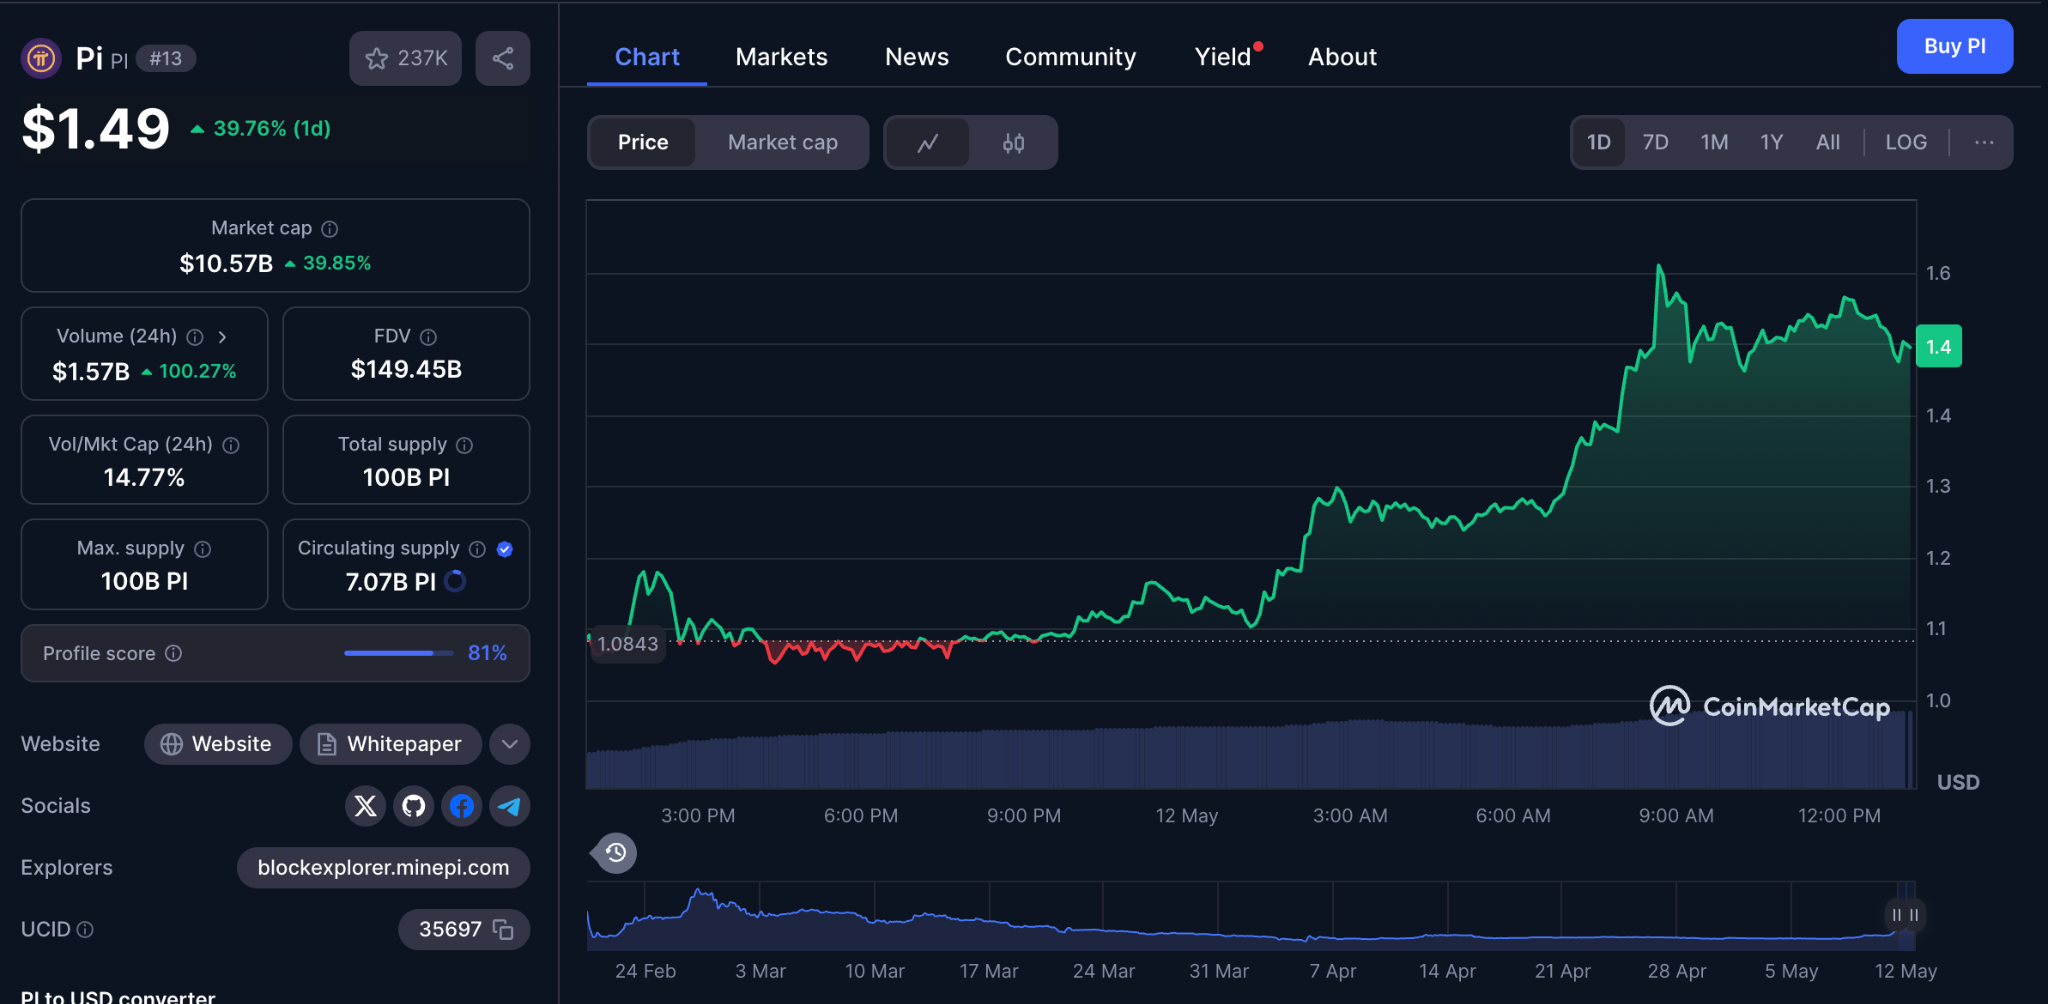Viewport: 2048px width, 1004px height.
Task: Open the Community tab
Action: coord(1070,57)
